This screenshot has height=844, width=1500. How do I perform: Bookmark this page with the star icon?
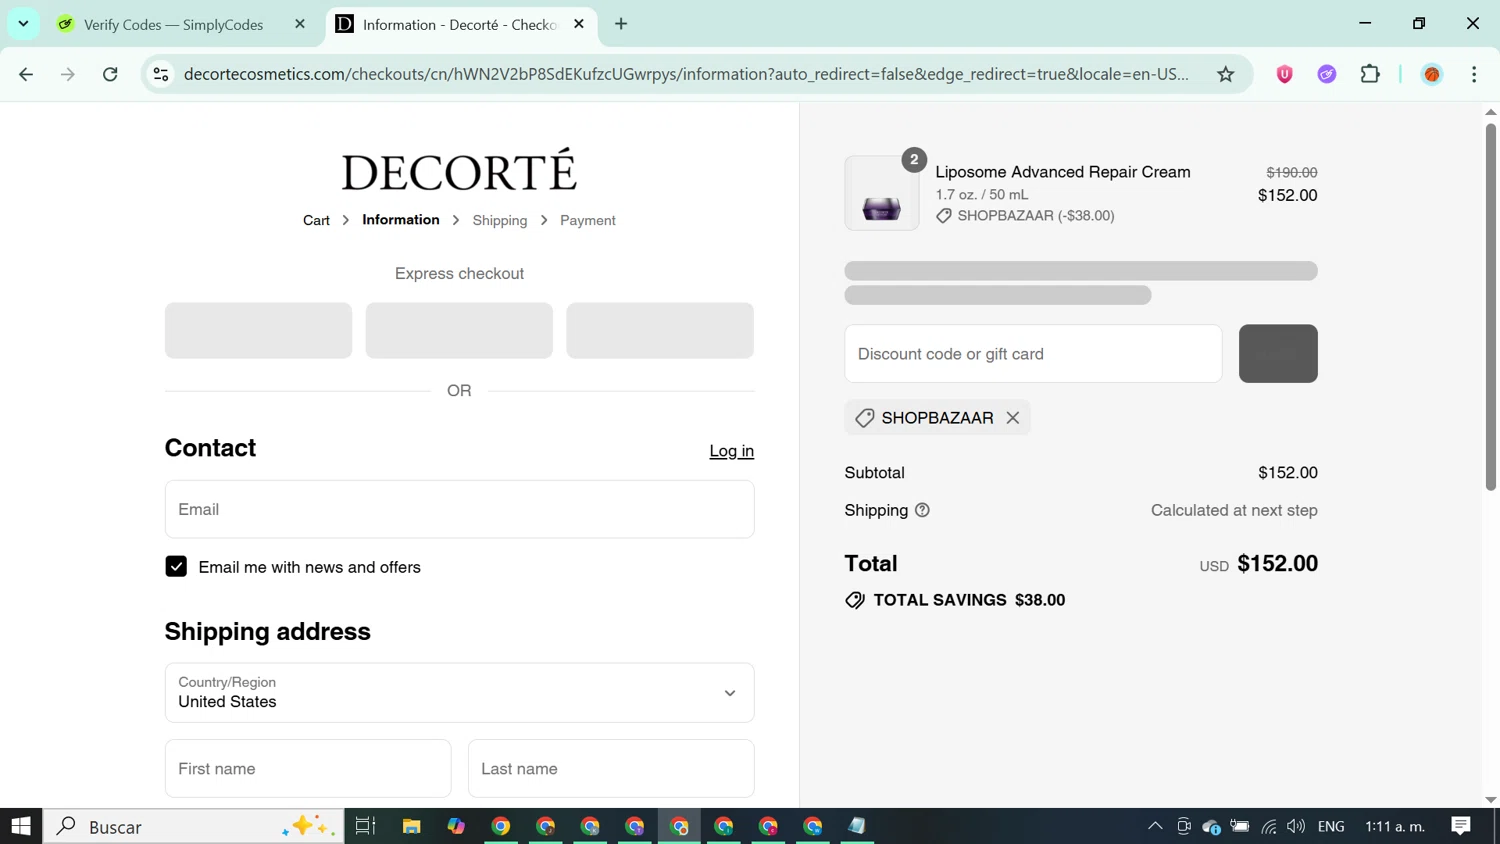pos(1226,74)
